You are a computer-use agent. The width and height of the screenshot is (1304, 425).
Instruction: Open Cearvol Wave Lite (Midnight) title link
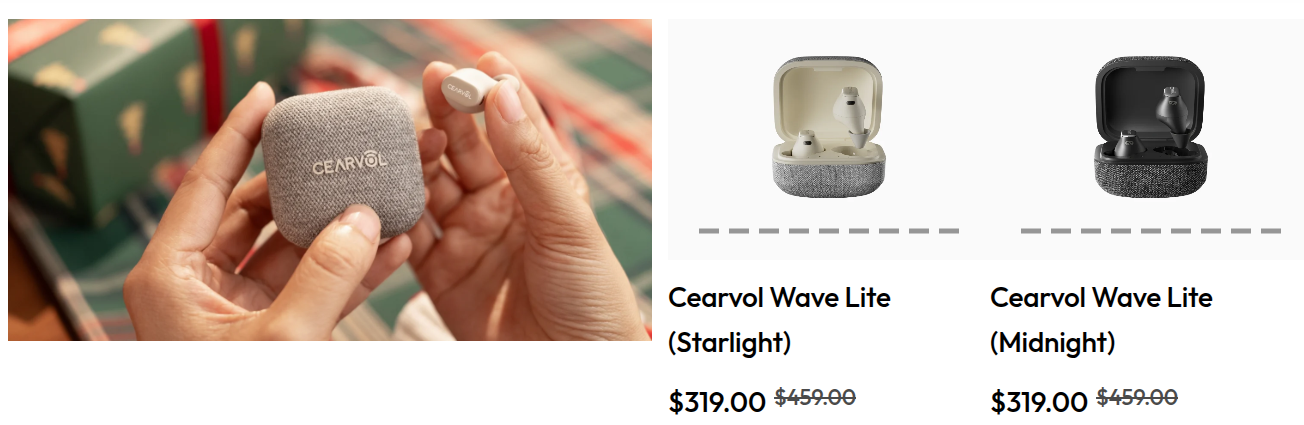pos(1101,320)
